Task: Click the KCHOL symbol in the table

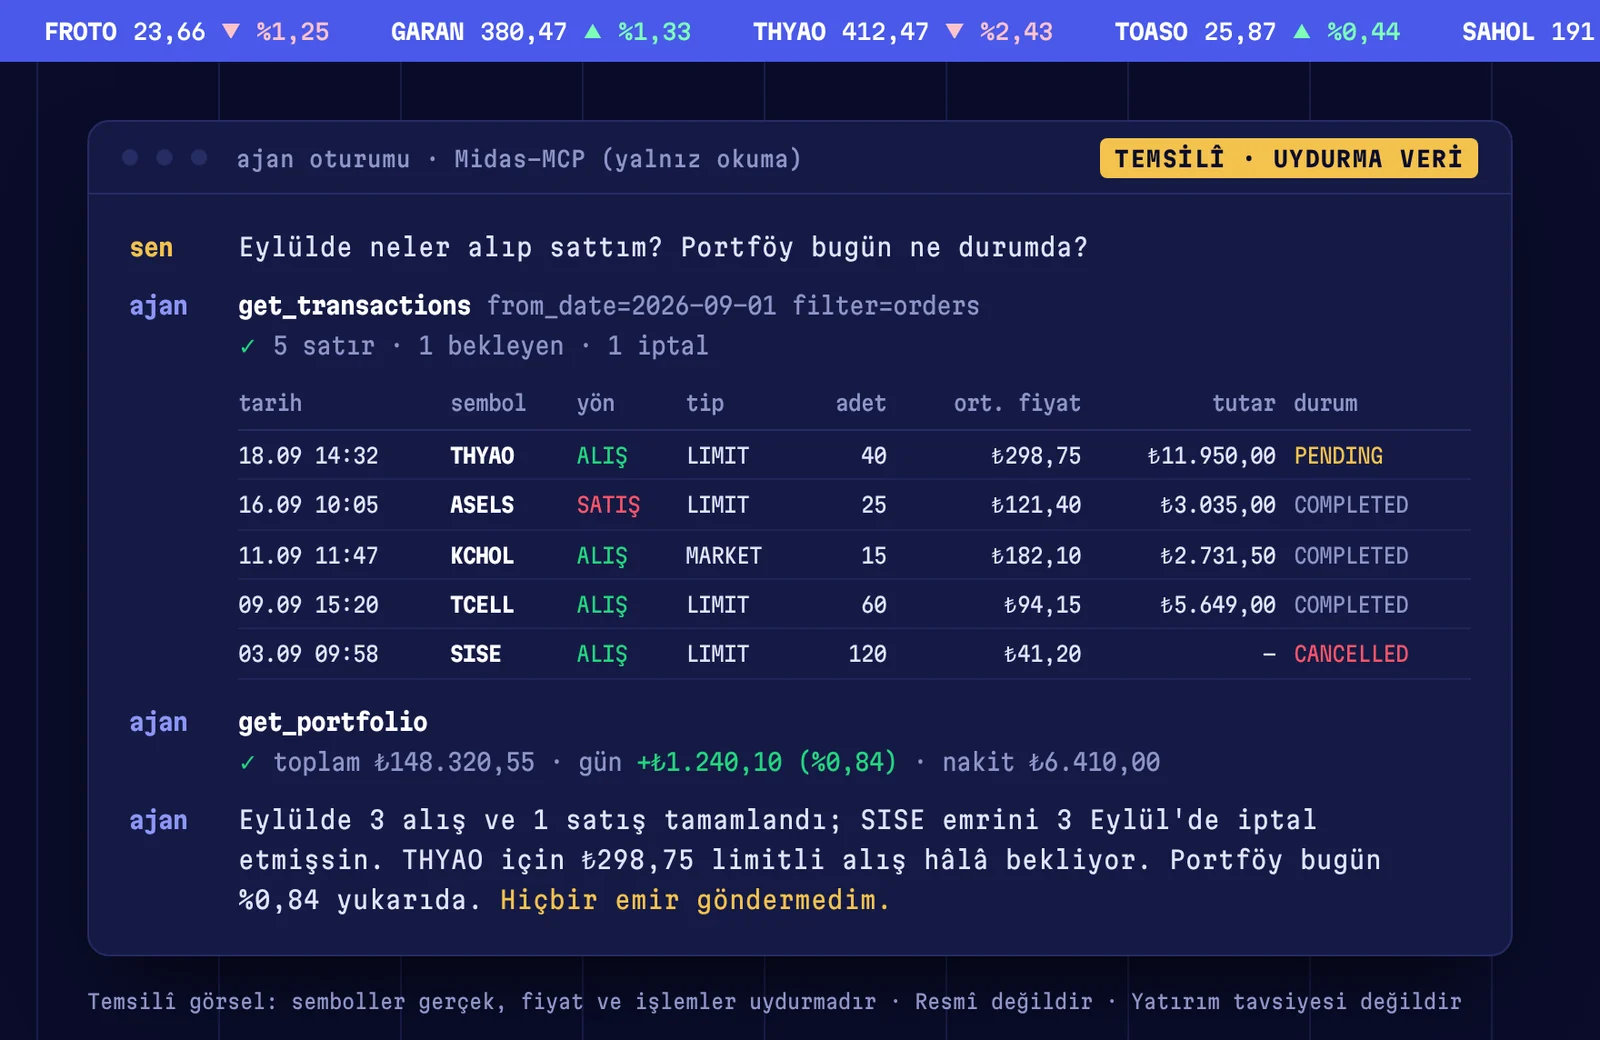Action: coord(482,556)
